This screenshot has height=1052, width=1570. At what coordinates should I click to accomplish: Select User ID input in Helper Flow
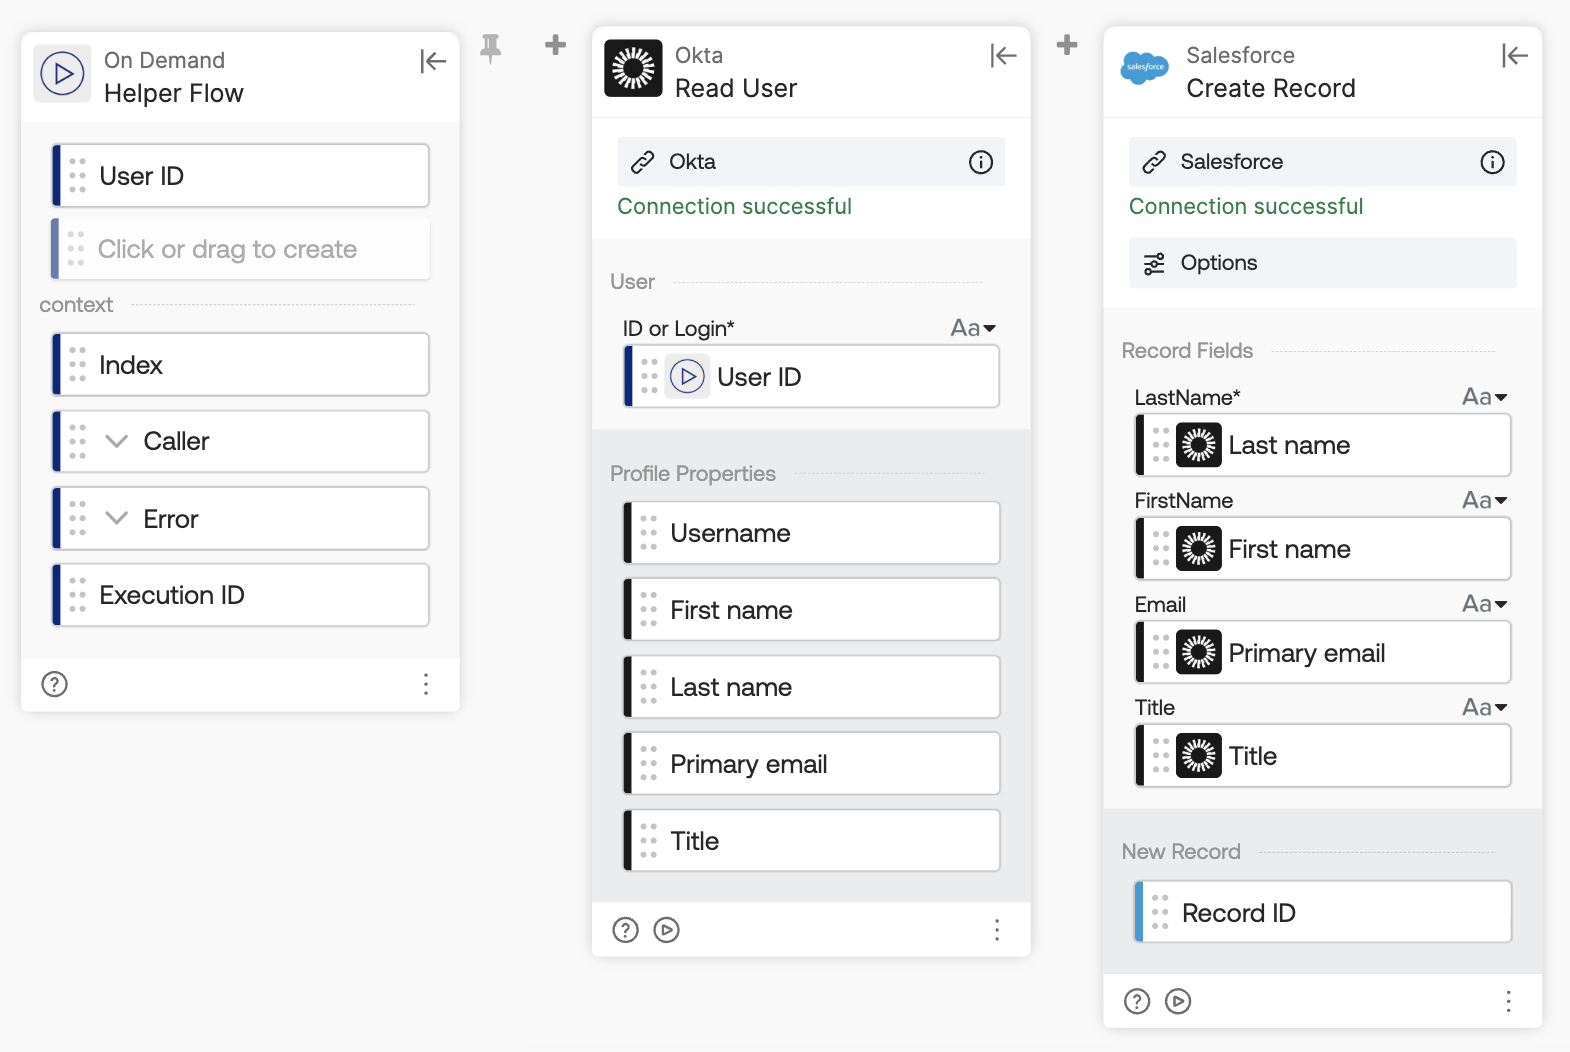[240, 176]
